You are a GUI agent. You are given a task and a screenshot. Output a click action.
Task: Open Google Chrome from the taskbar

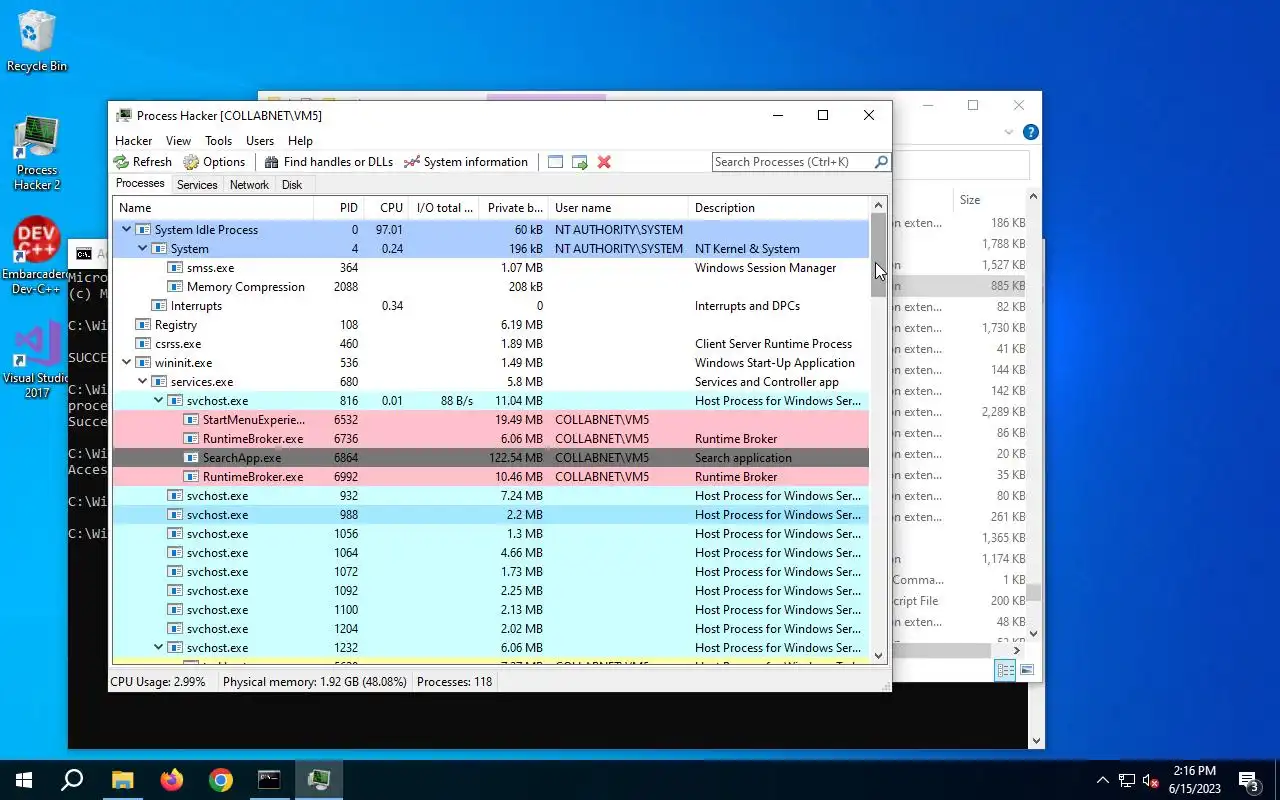[x=221, y=779]
